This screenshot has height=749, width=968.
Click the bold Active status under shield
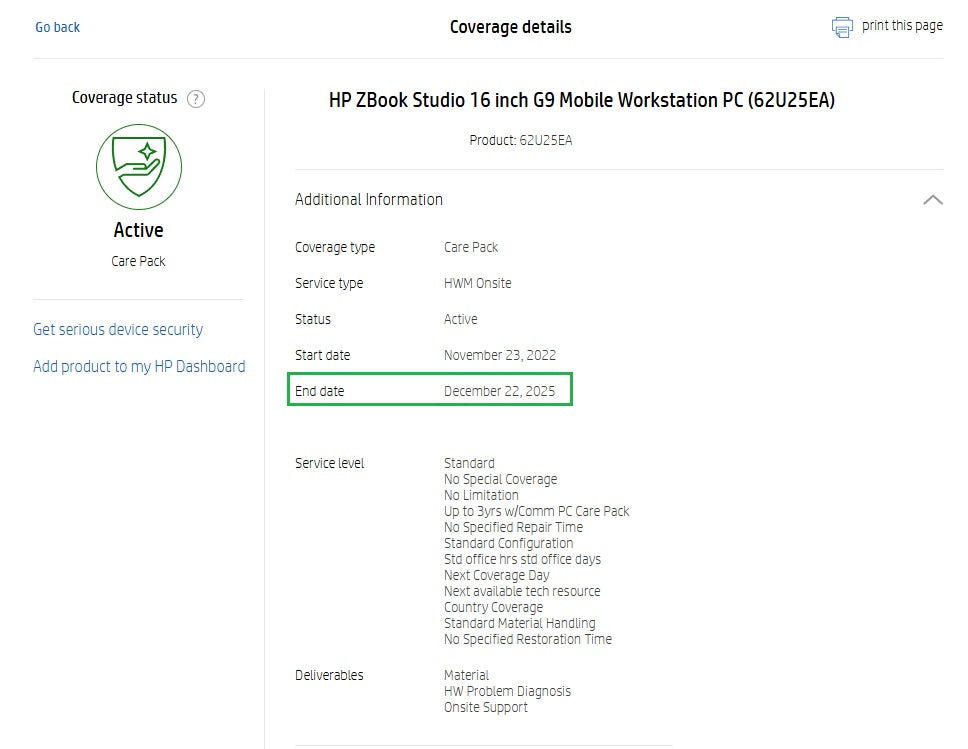point(138,230)
